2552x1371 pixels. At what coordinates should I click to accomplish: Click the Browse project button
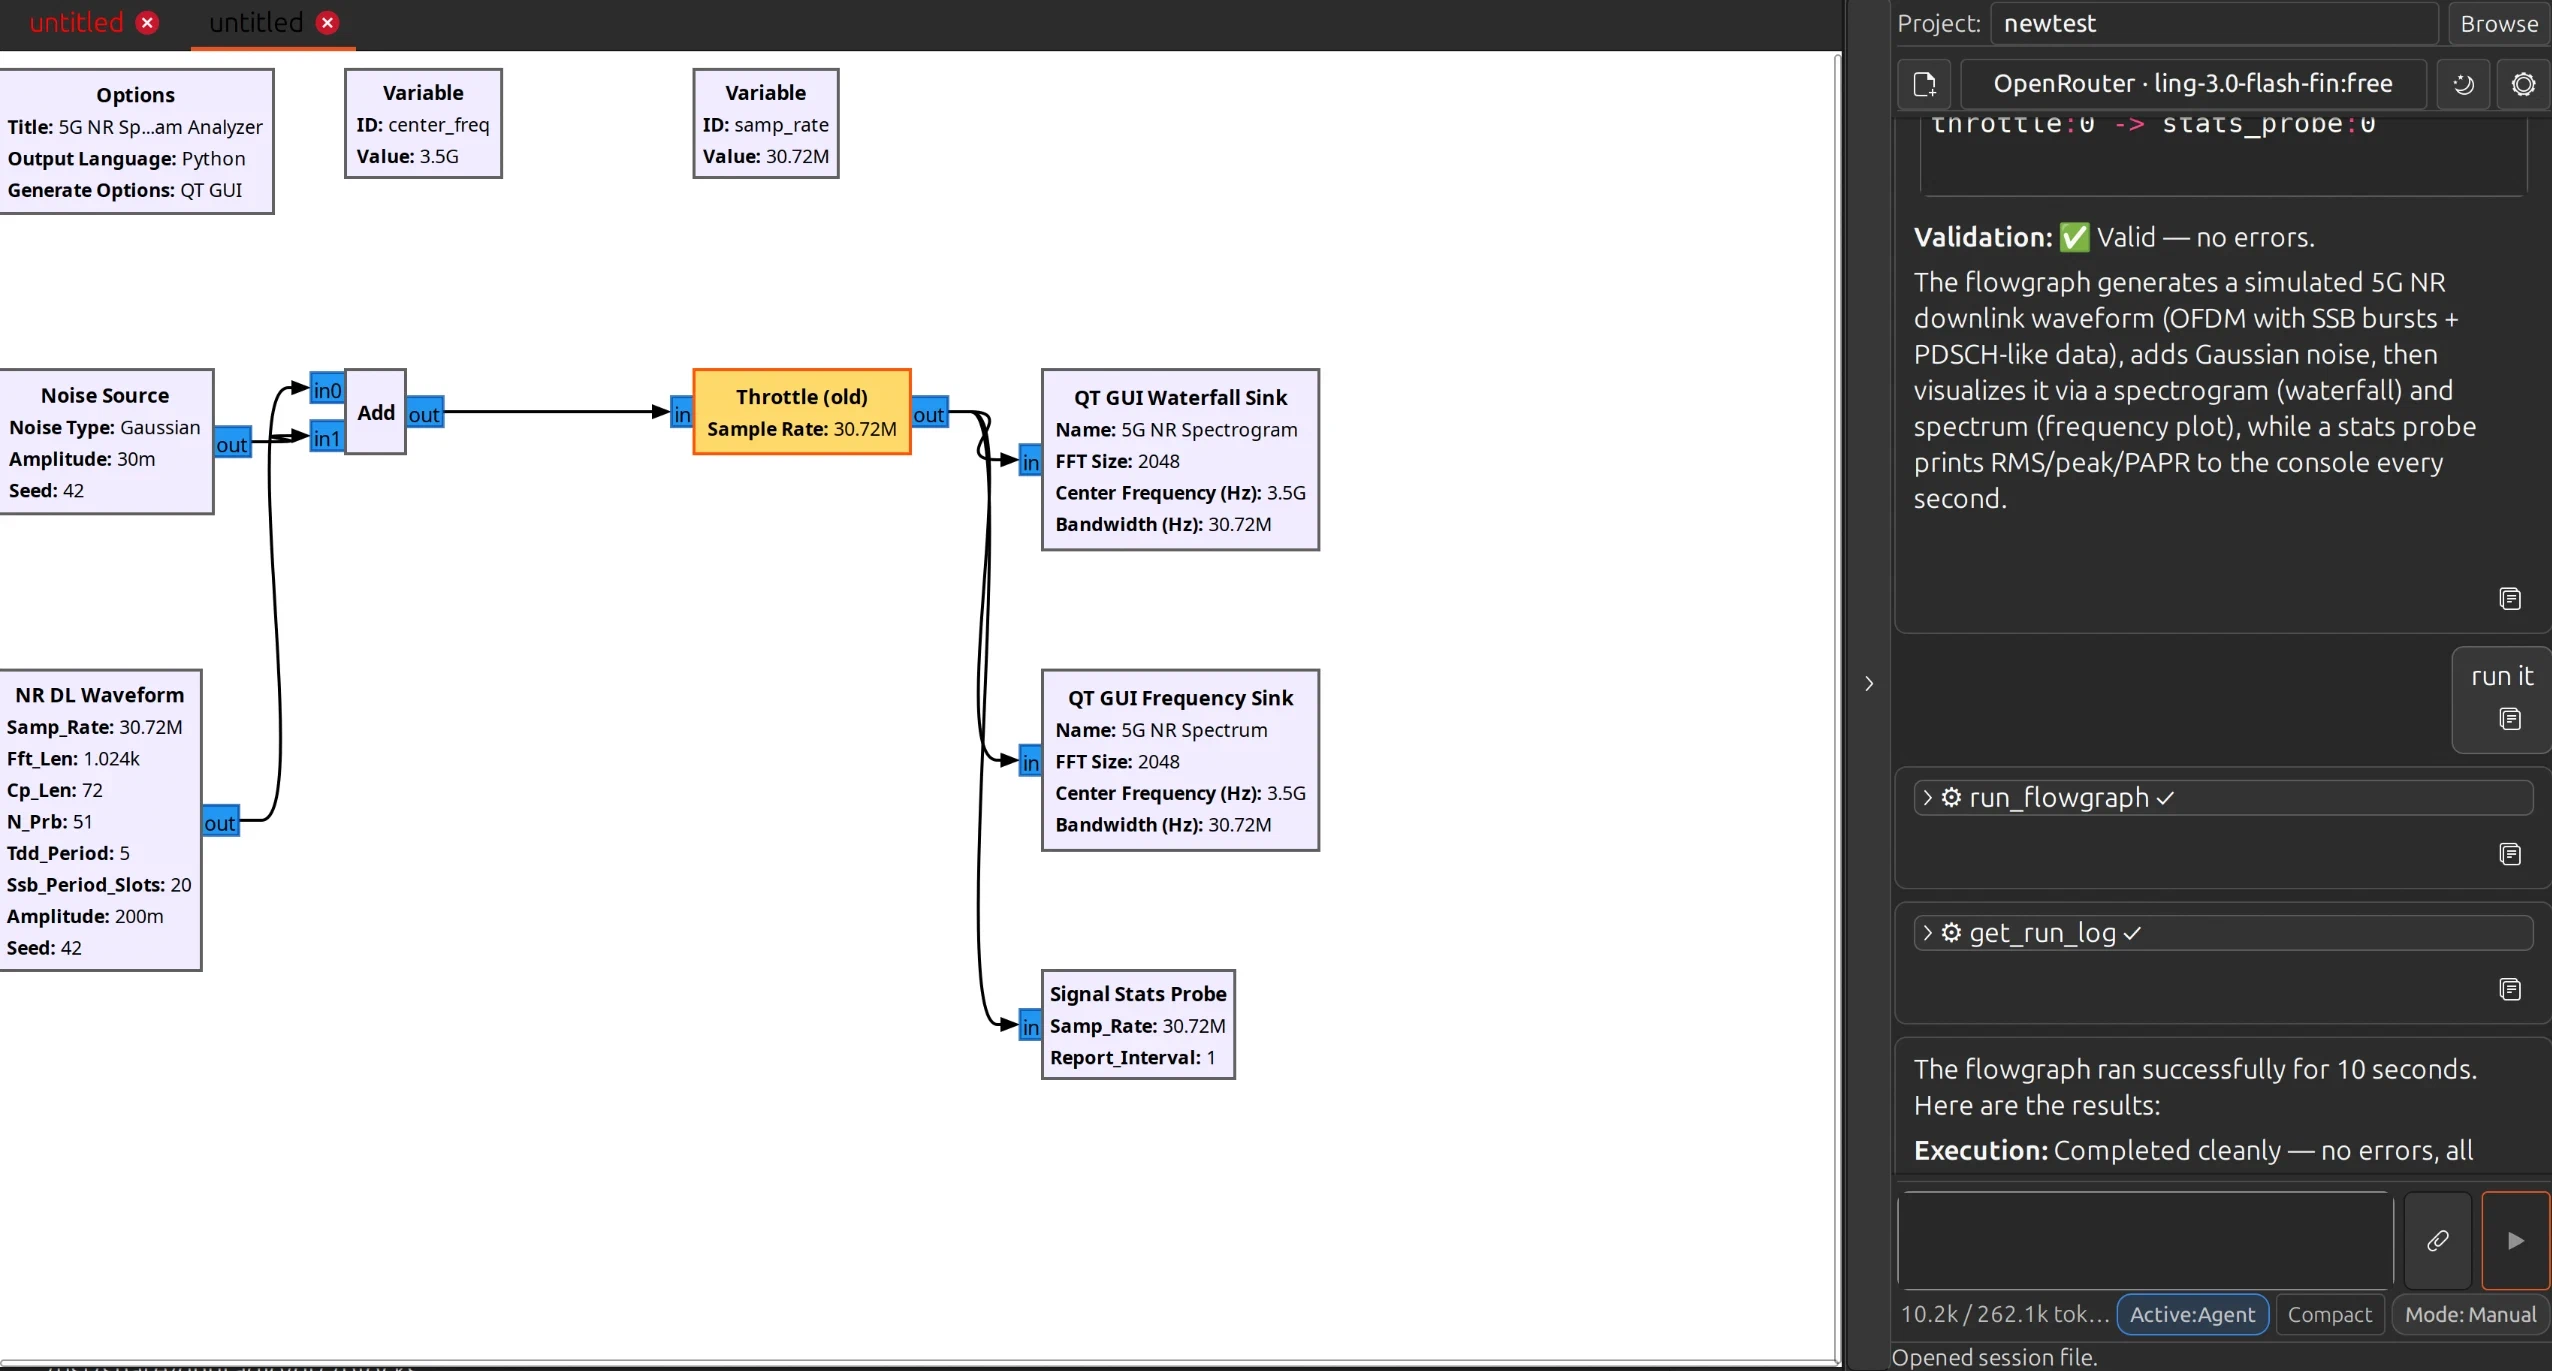pyautogui.click(x=2498, y=23)
